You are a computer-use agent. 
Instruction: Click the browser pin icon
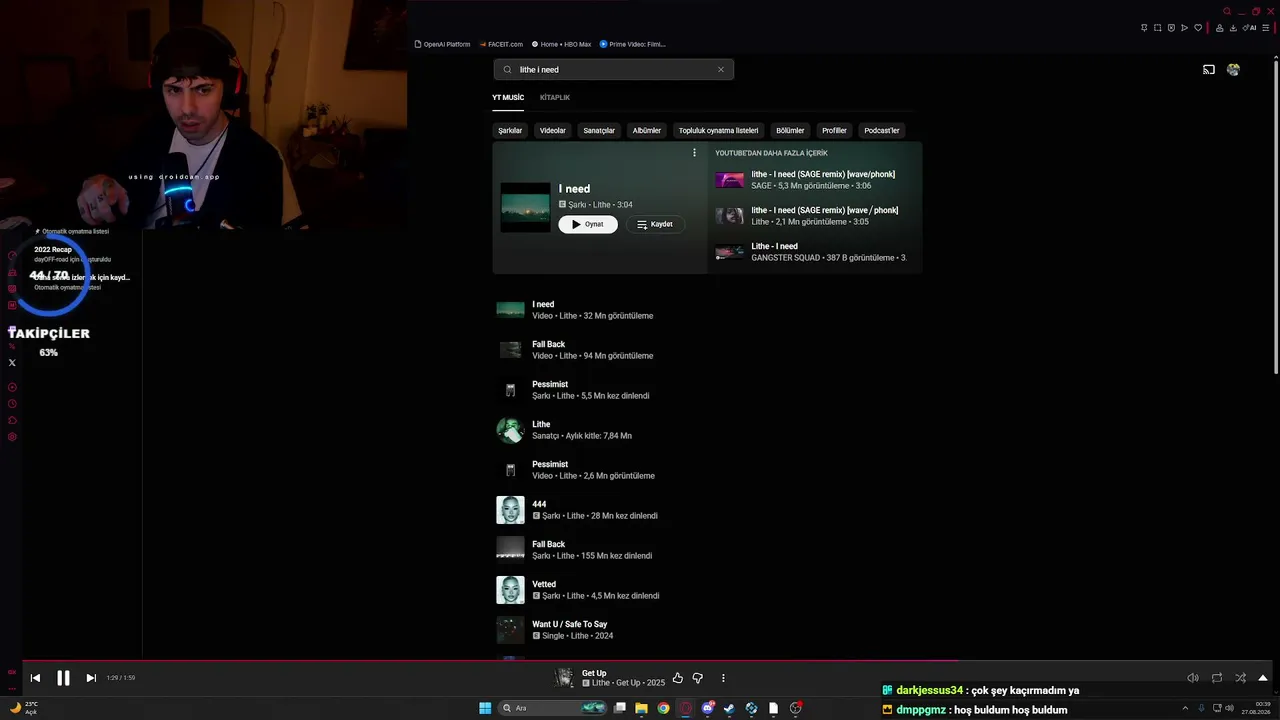point(1144,28)
